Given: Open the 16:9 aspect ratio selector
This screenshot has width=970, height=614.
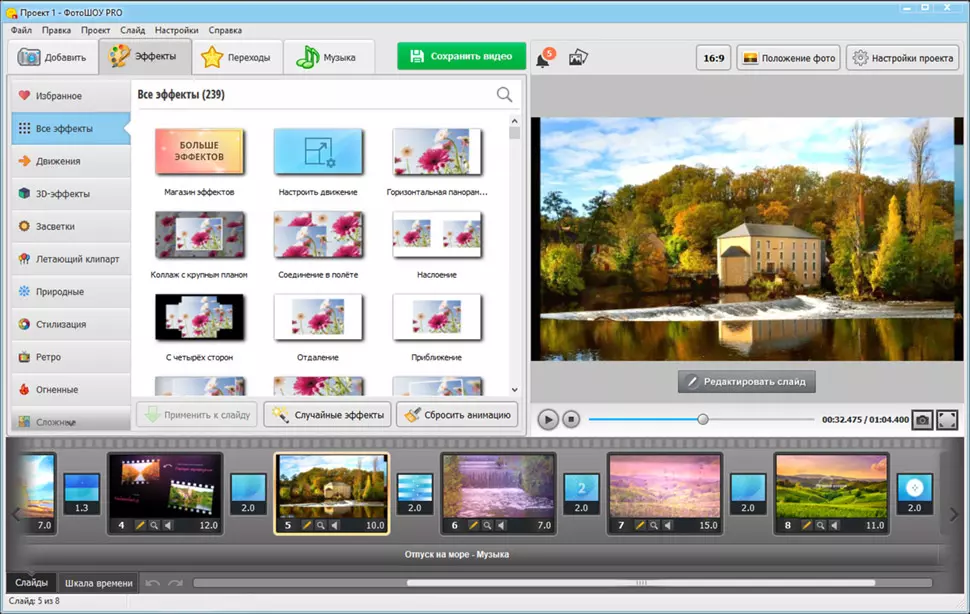Looking at the screenshot, I should click(x=713, y=58).
